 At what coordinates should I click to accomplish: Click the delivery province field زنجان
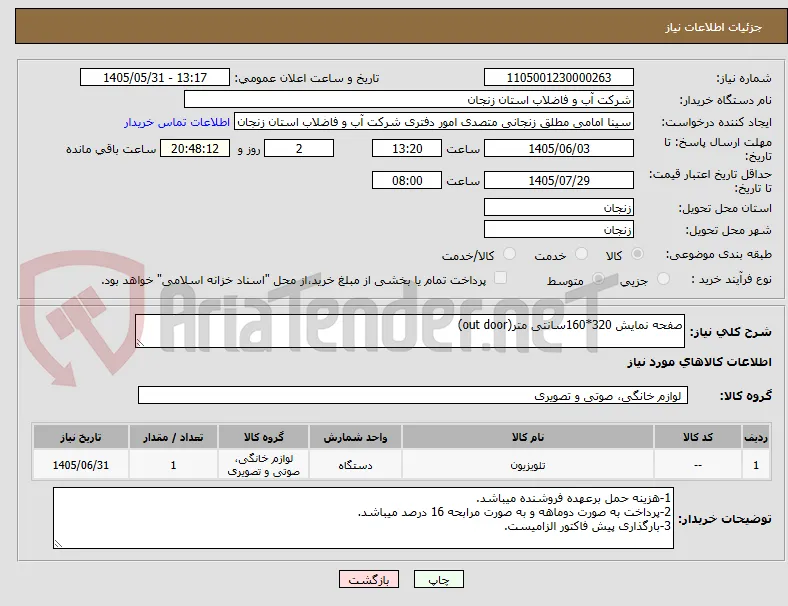click(558, 207)
